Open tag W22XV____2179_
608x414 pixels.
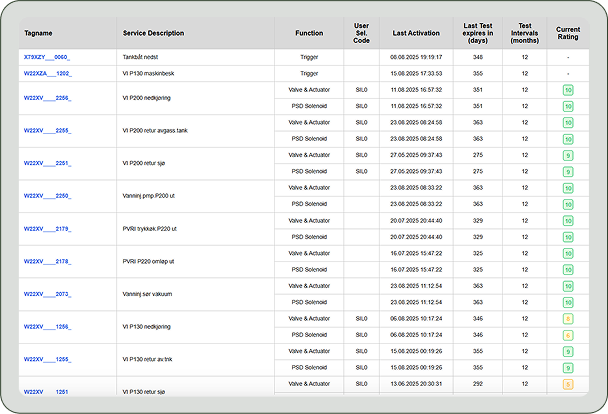47,228
